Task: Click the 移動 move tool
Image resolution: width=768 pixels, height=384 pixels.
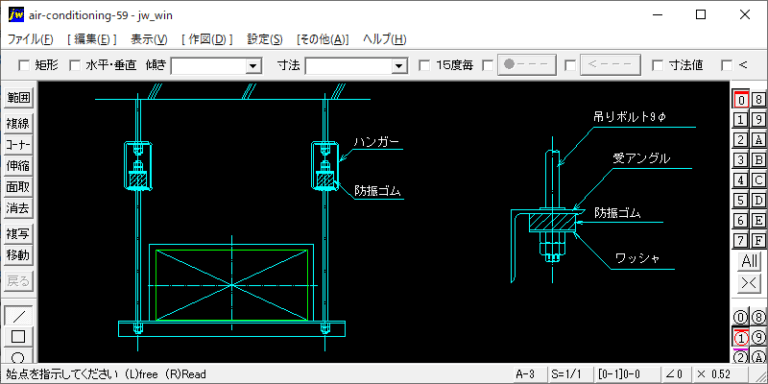Action: (x=19, y=255)
